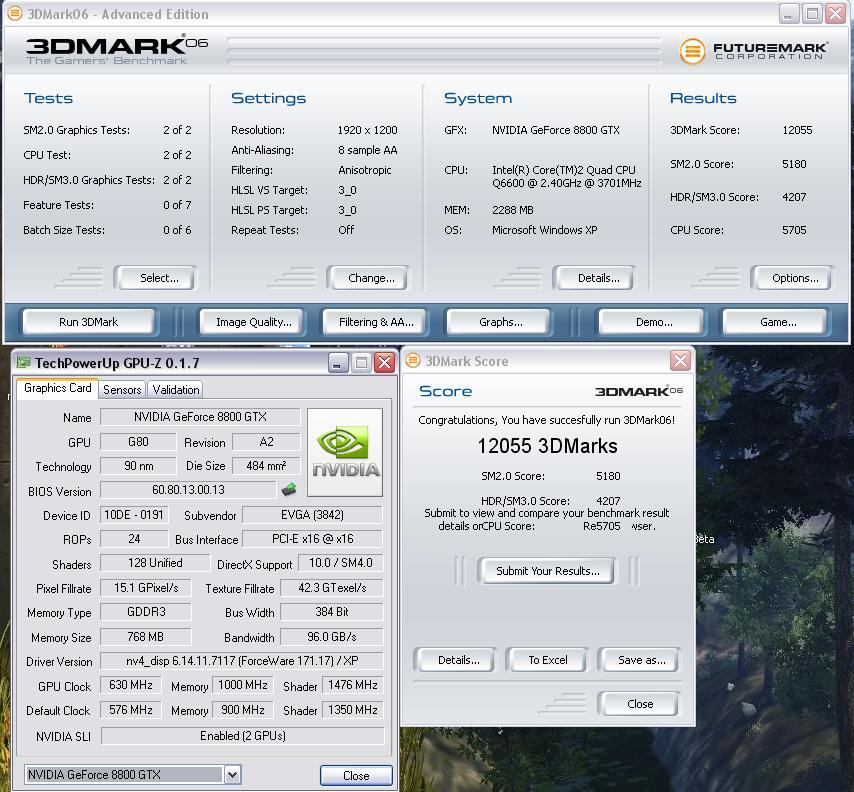Open Details... in 3DMark Score dialog

(x=458, y=660)
